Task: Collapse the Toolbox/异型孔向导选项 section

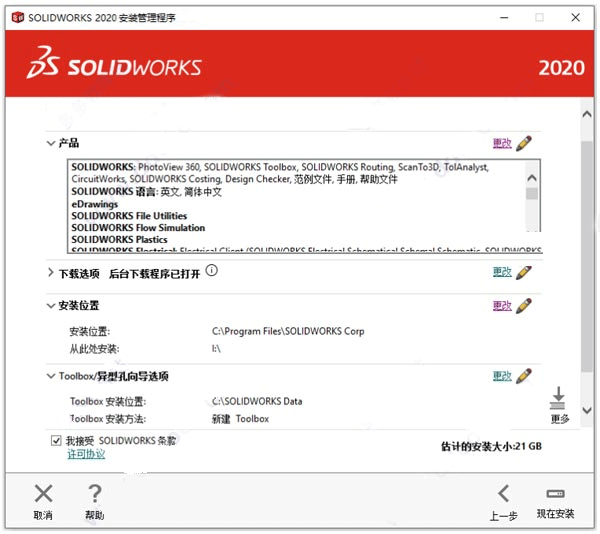Action: click(x=51, y=376)
